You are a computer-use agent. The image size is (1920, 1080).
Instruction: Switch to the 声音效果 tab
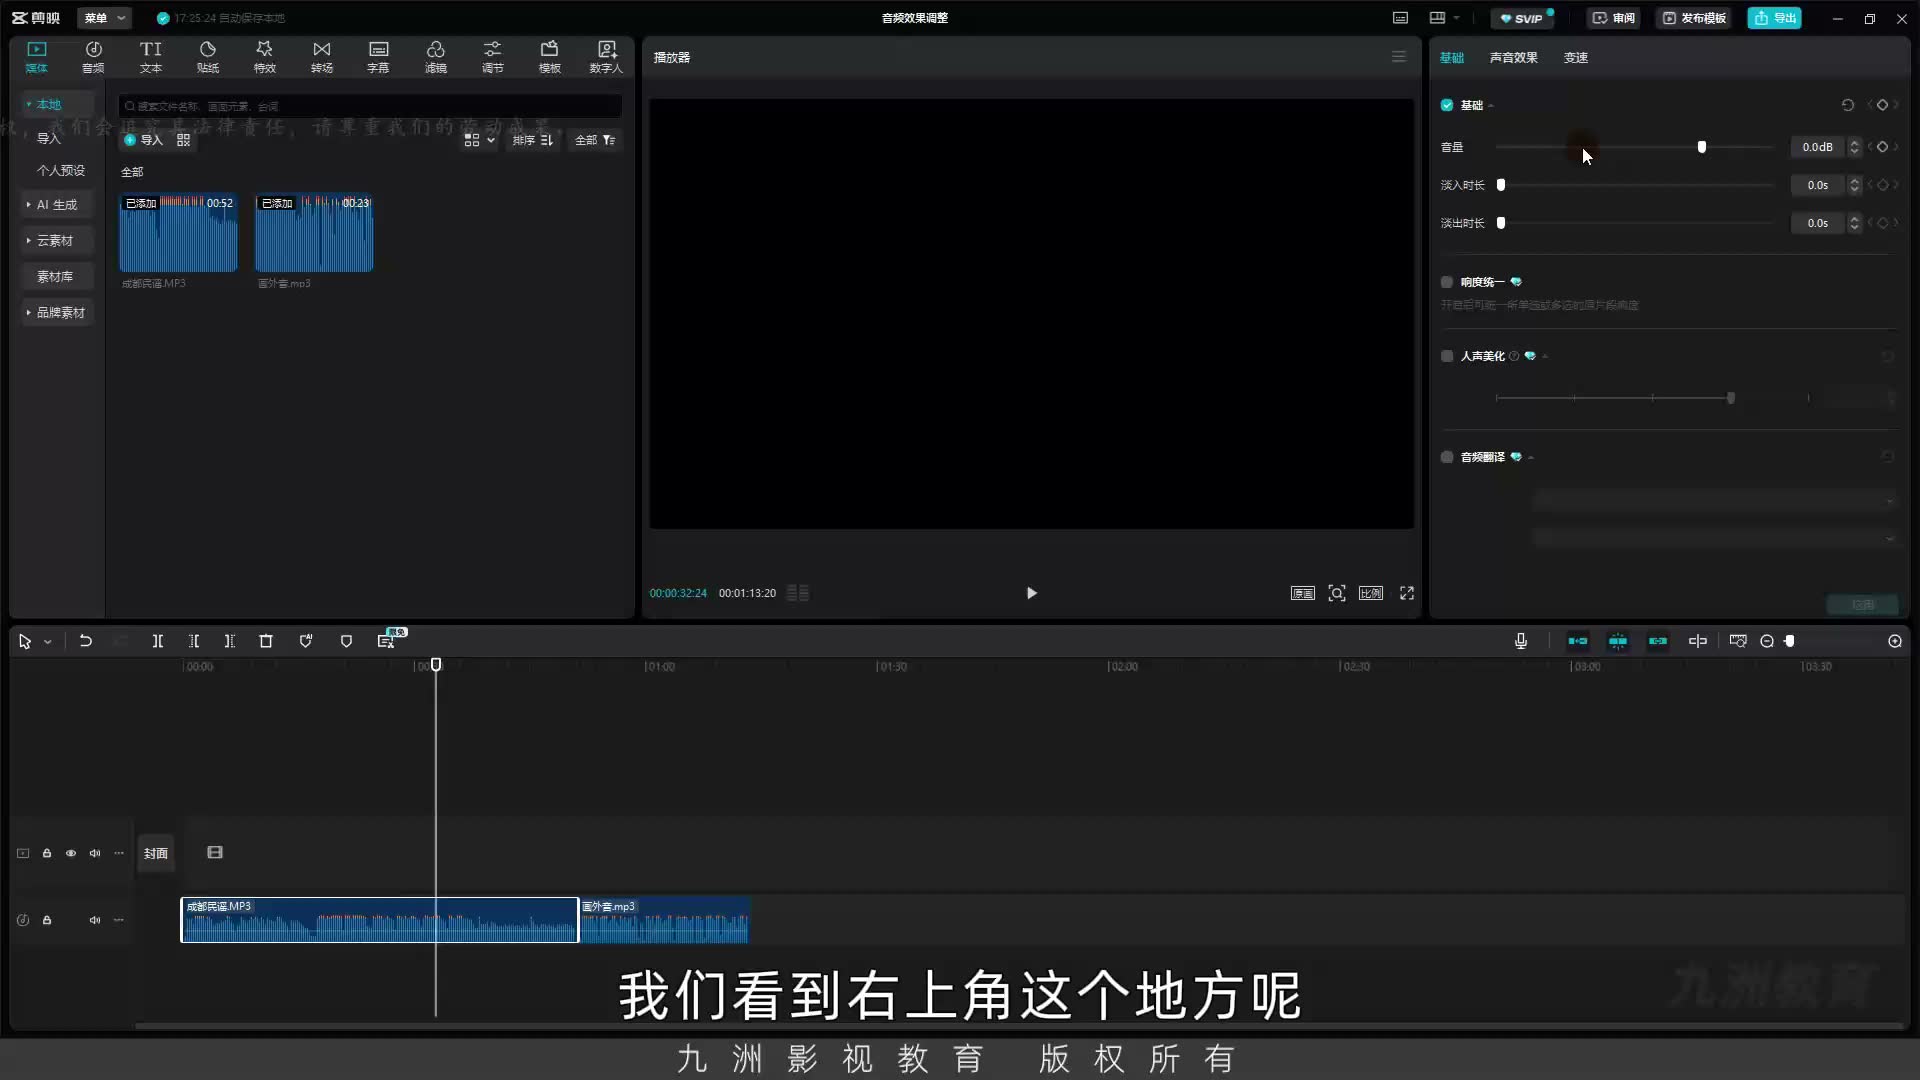tap(1513, 57)
